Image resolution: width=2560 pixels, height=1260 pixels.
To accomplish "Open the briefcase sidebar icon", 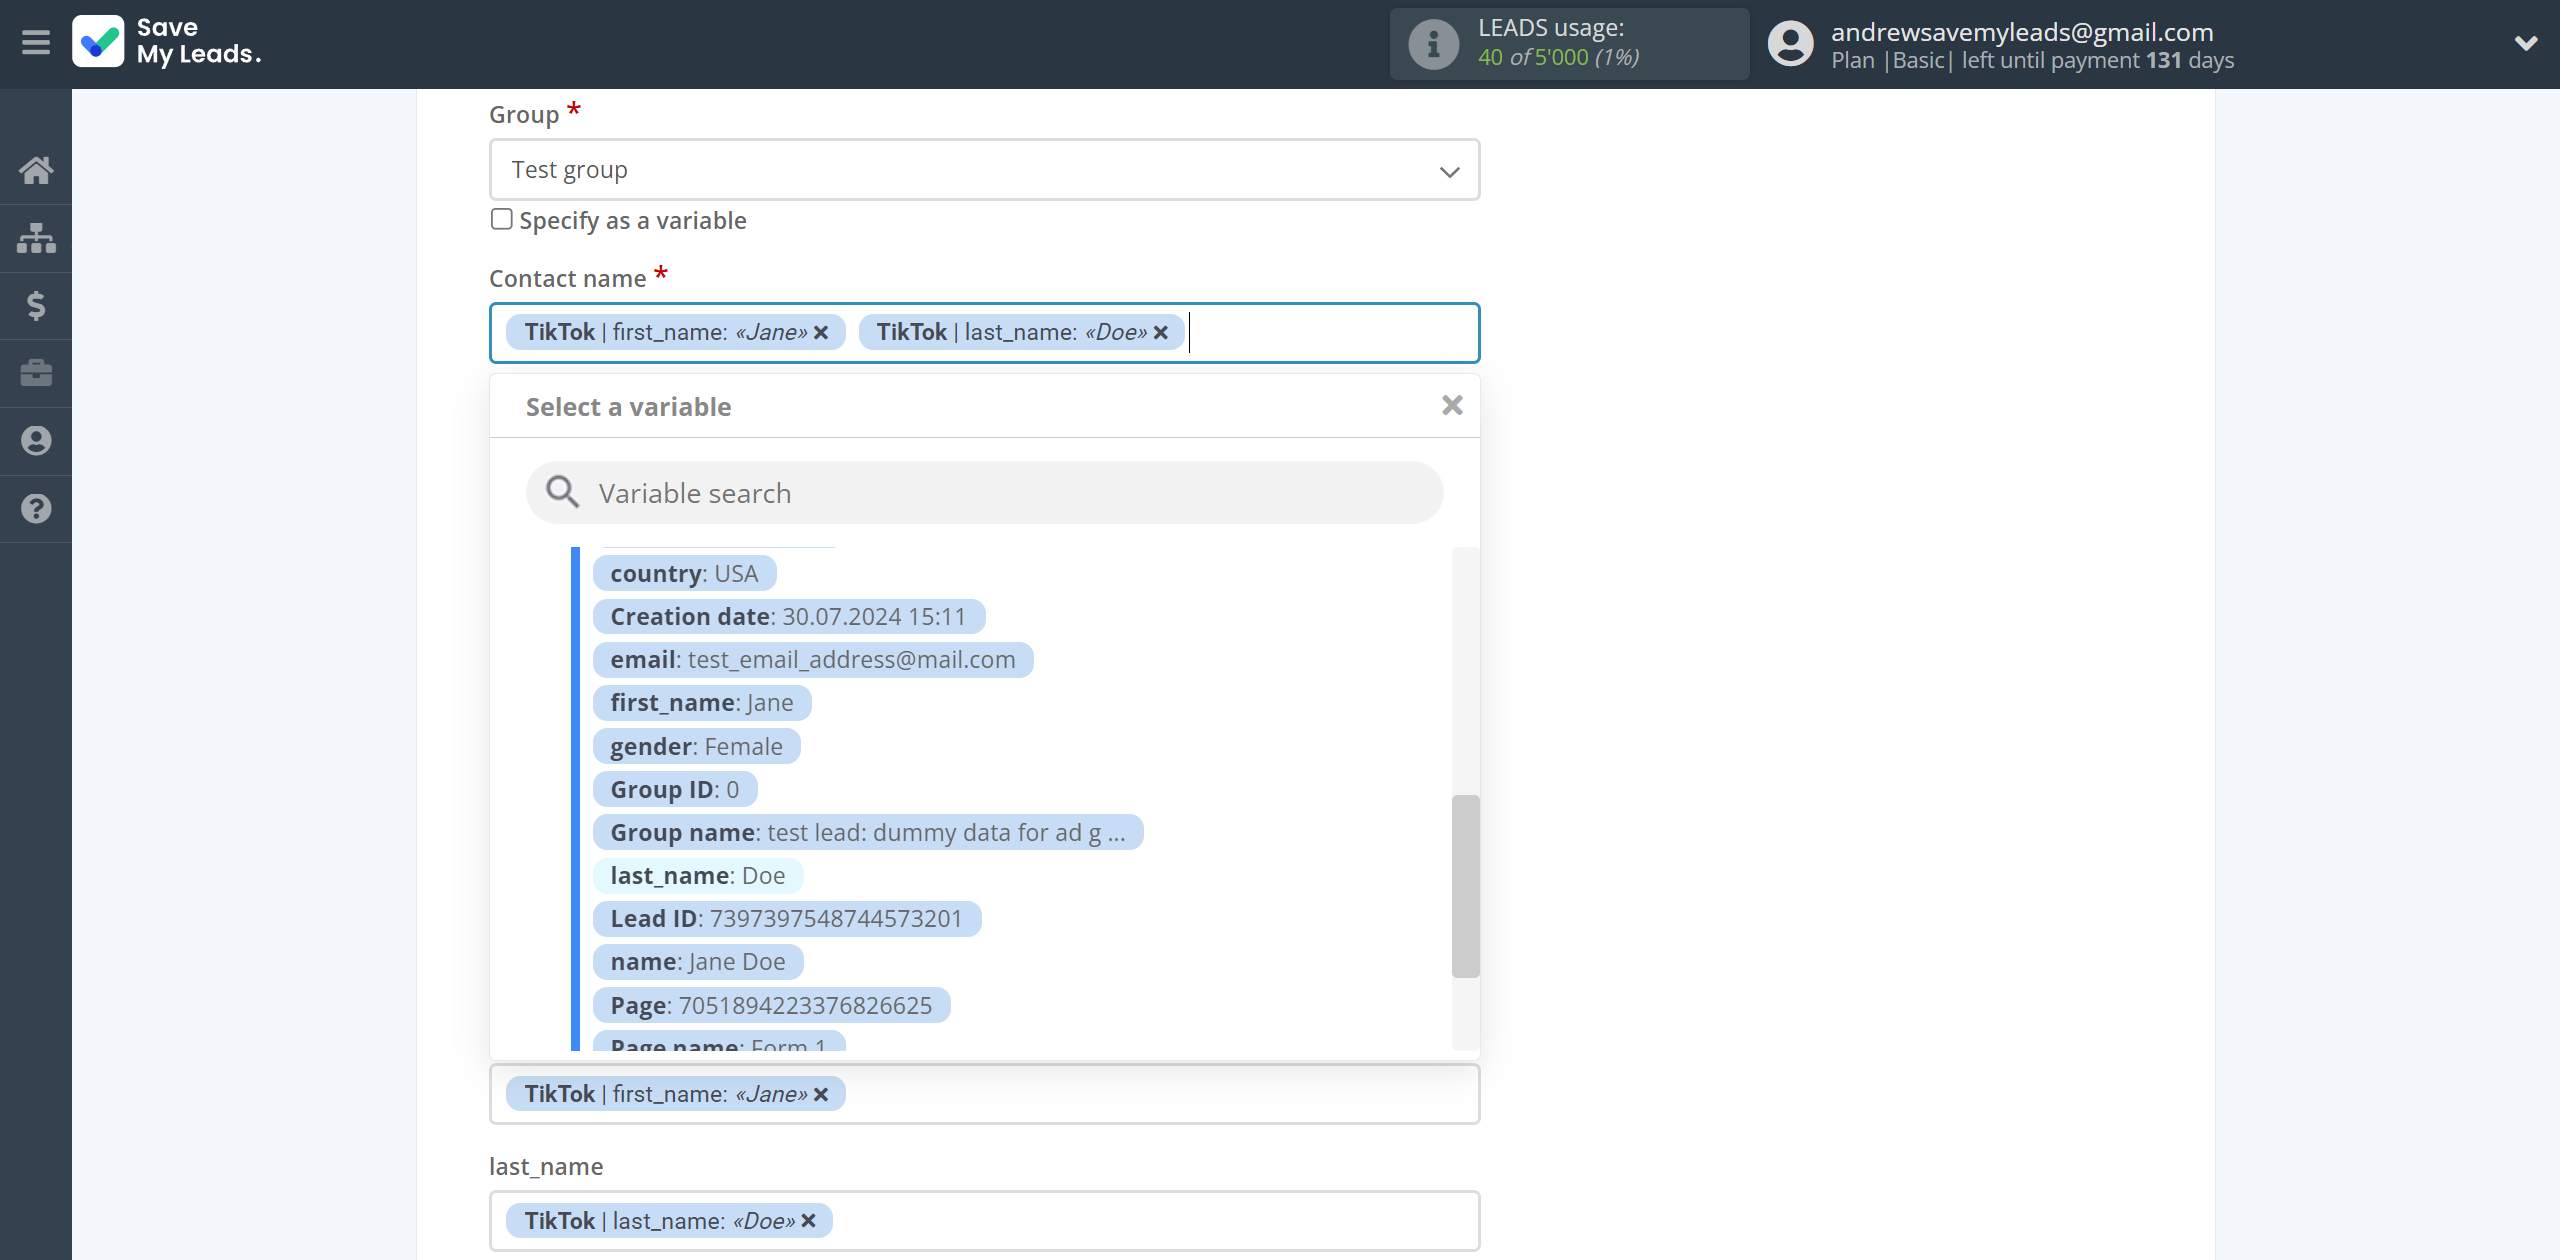I will click(36, 373).
